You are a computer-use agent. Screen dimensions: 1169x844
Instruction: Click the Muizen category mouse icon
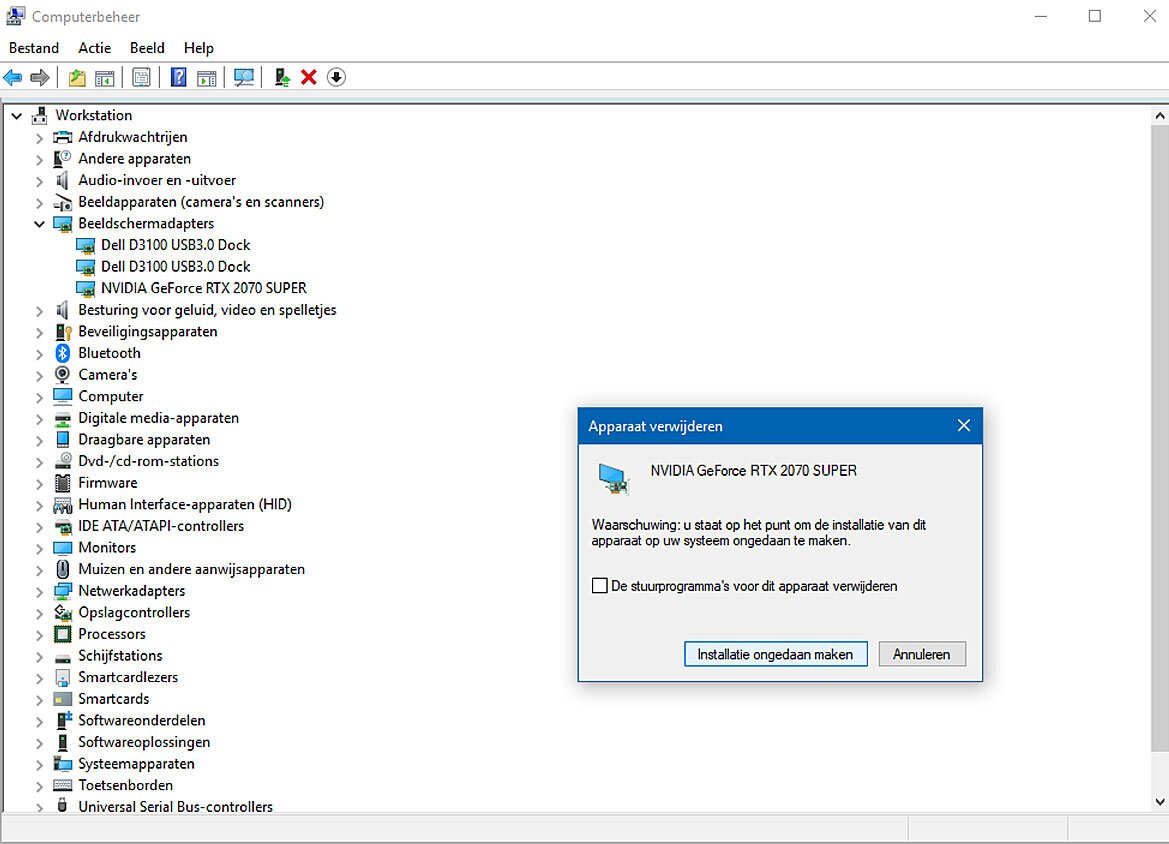click(x=63, y=569)
